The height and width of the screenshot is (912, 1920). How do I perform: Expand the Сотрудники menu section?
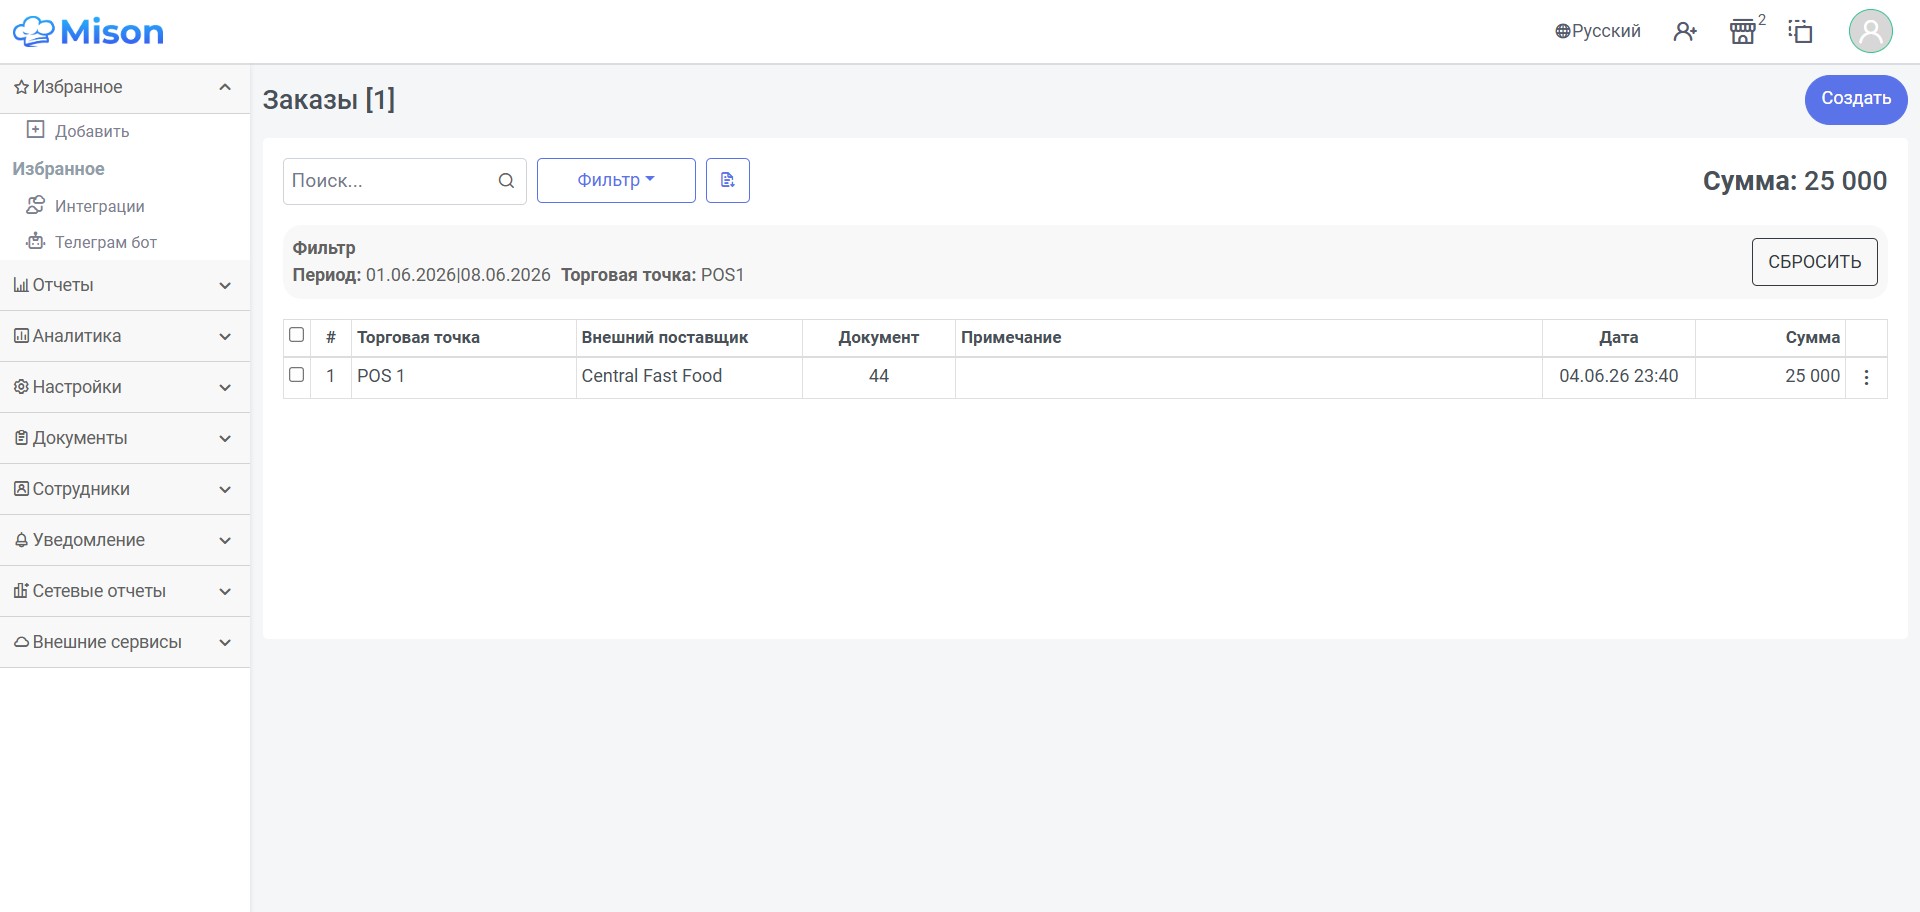(x=125, y=489)
